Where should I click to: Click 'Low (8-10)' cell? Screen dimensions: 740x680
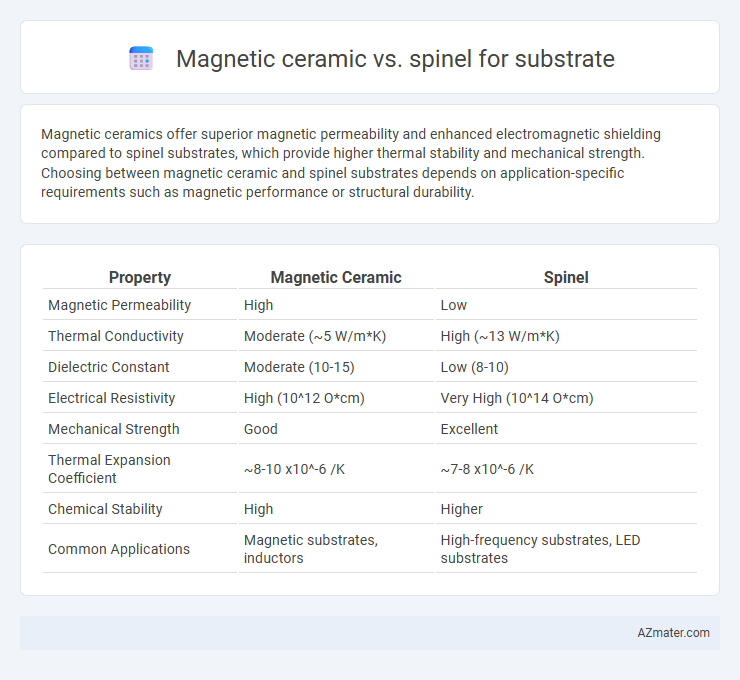[474, 367]
